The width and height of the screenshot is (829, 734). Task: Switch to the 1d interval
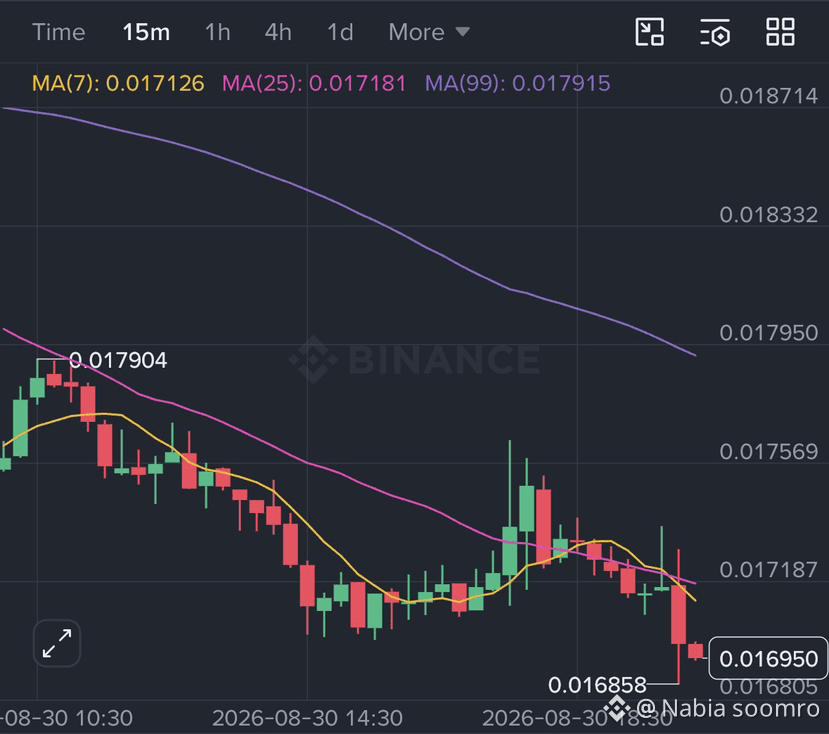click(x=340, y=32)
